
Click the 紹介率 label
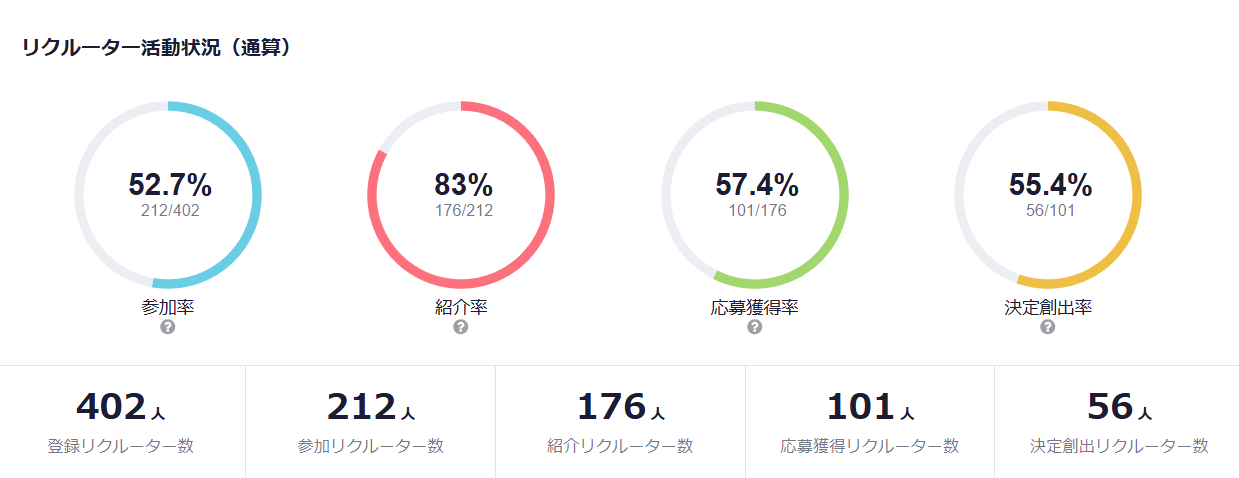tap(461, 307)
